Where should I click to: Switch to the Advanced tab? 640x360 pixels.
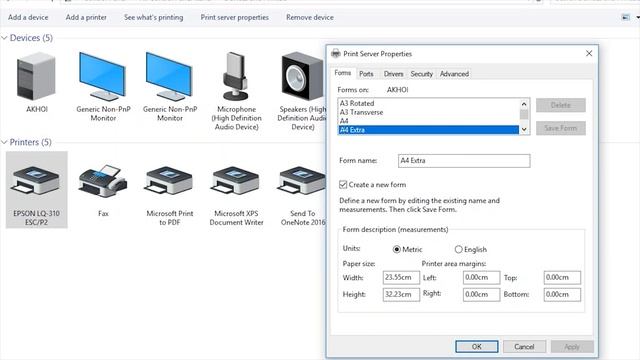[x=454, y=74]
